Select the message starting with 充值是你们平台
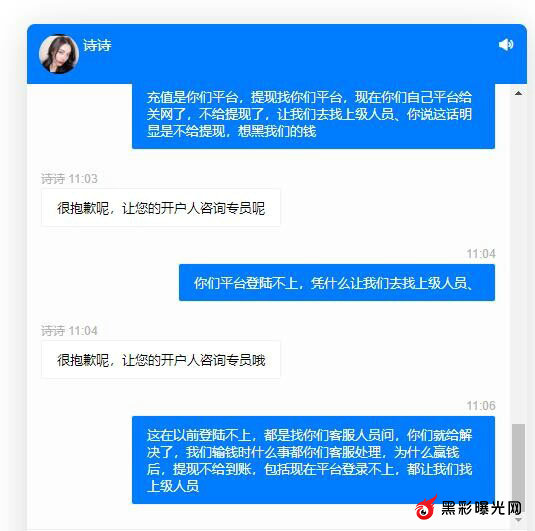 [x=313, y=116]
